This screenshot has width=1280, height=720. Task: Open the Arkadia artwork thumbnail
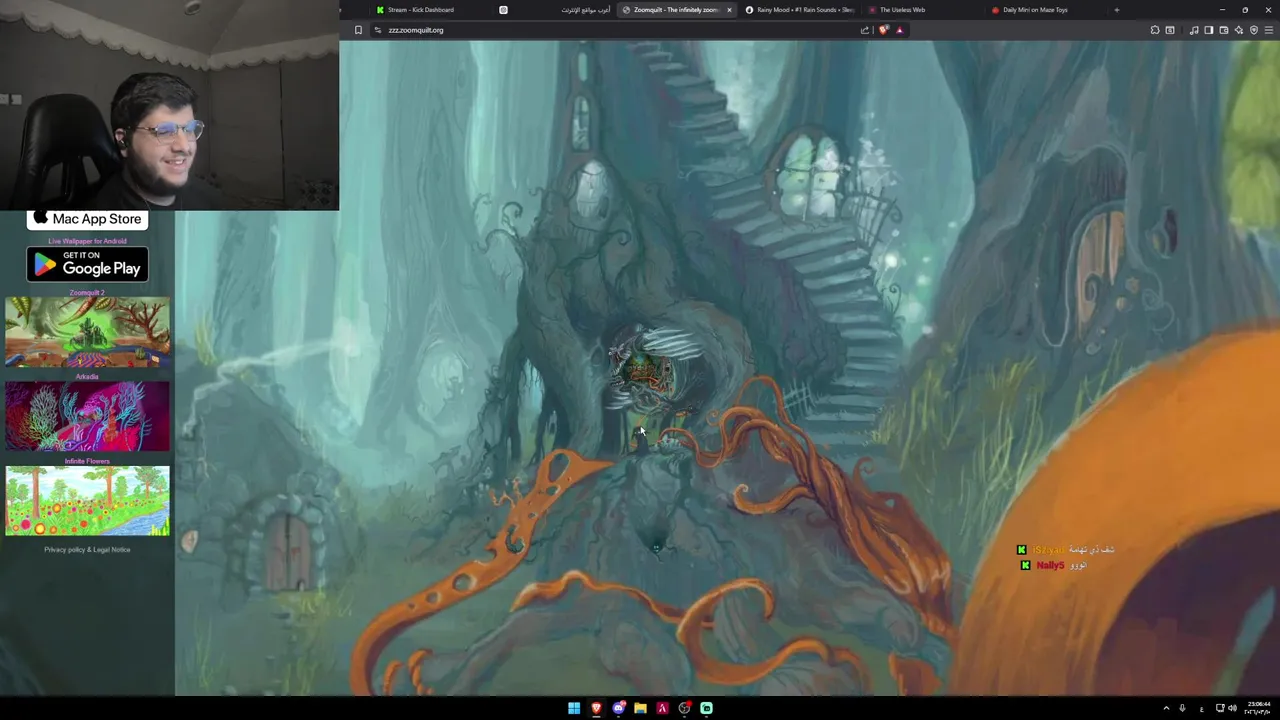click(x=87, y=416)
